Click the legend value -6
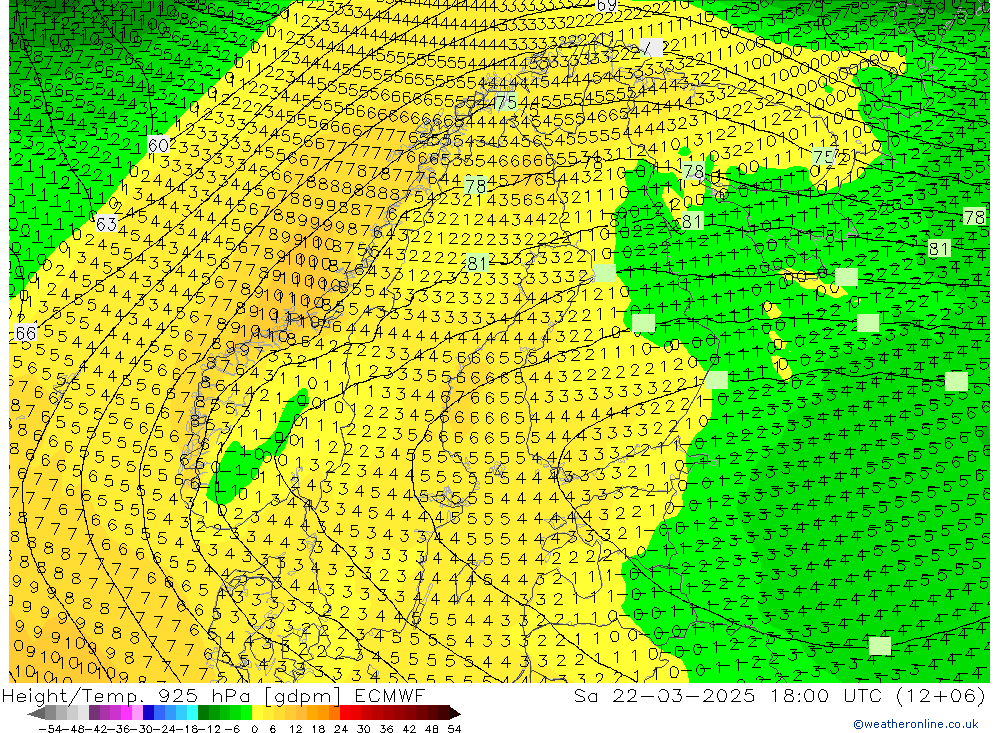Viewport: 1000px width, 733px height. click(x=232, y=729)
